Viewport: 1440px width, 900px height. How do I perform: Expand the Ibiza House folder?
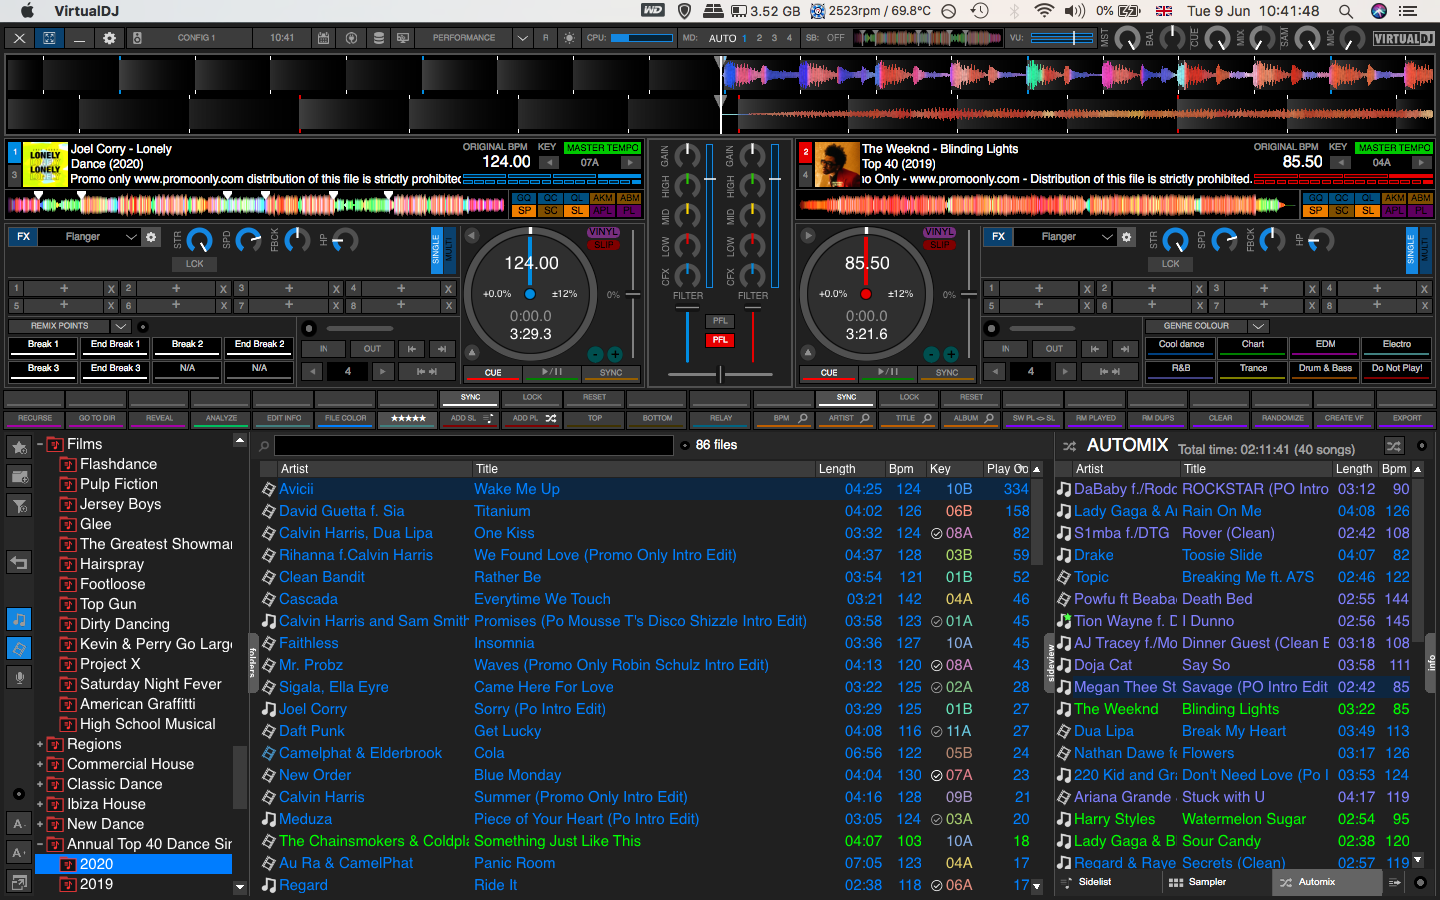40,804
